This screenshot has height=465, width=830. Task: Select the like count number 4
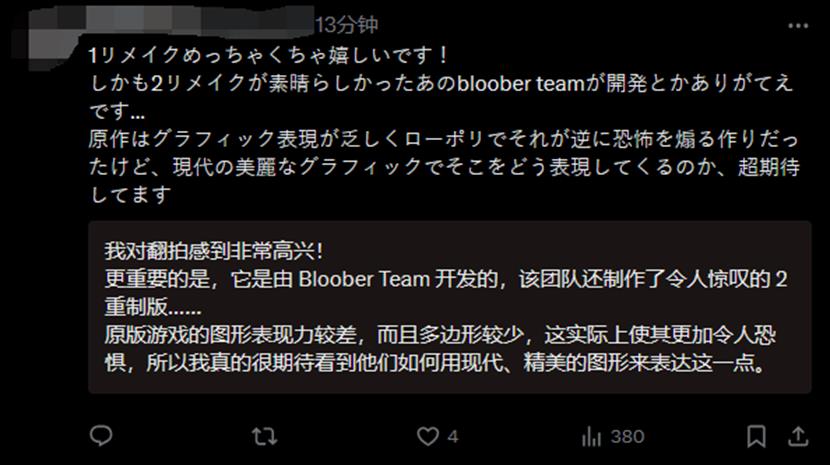[x=453, y=436]
